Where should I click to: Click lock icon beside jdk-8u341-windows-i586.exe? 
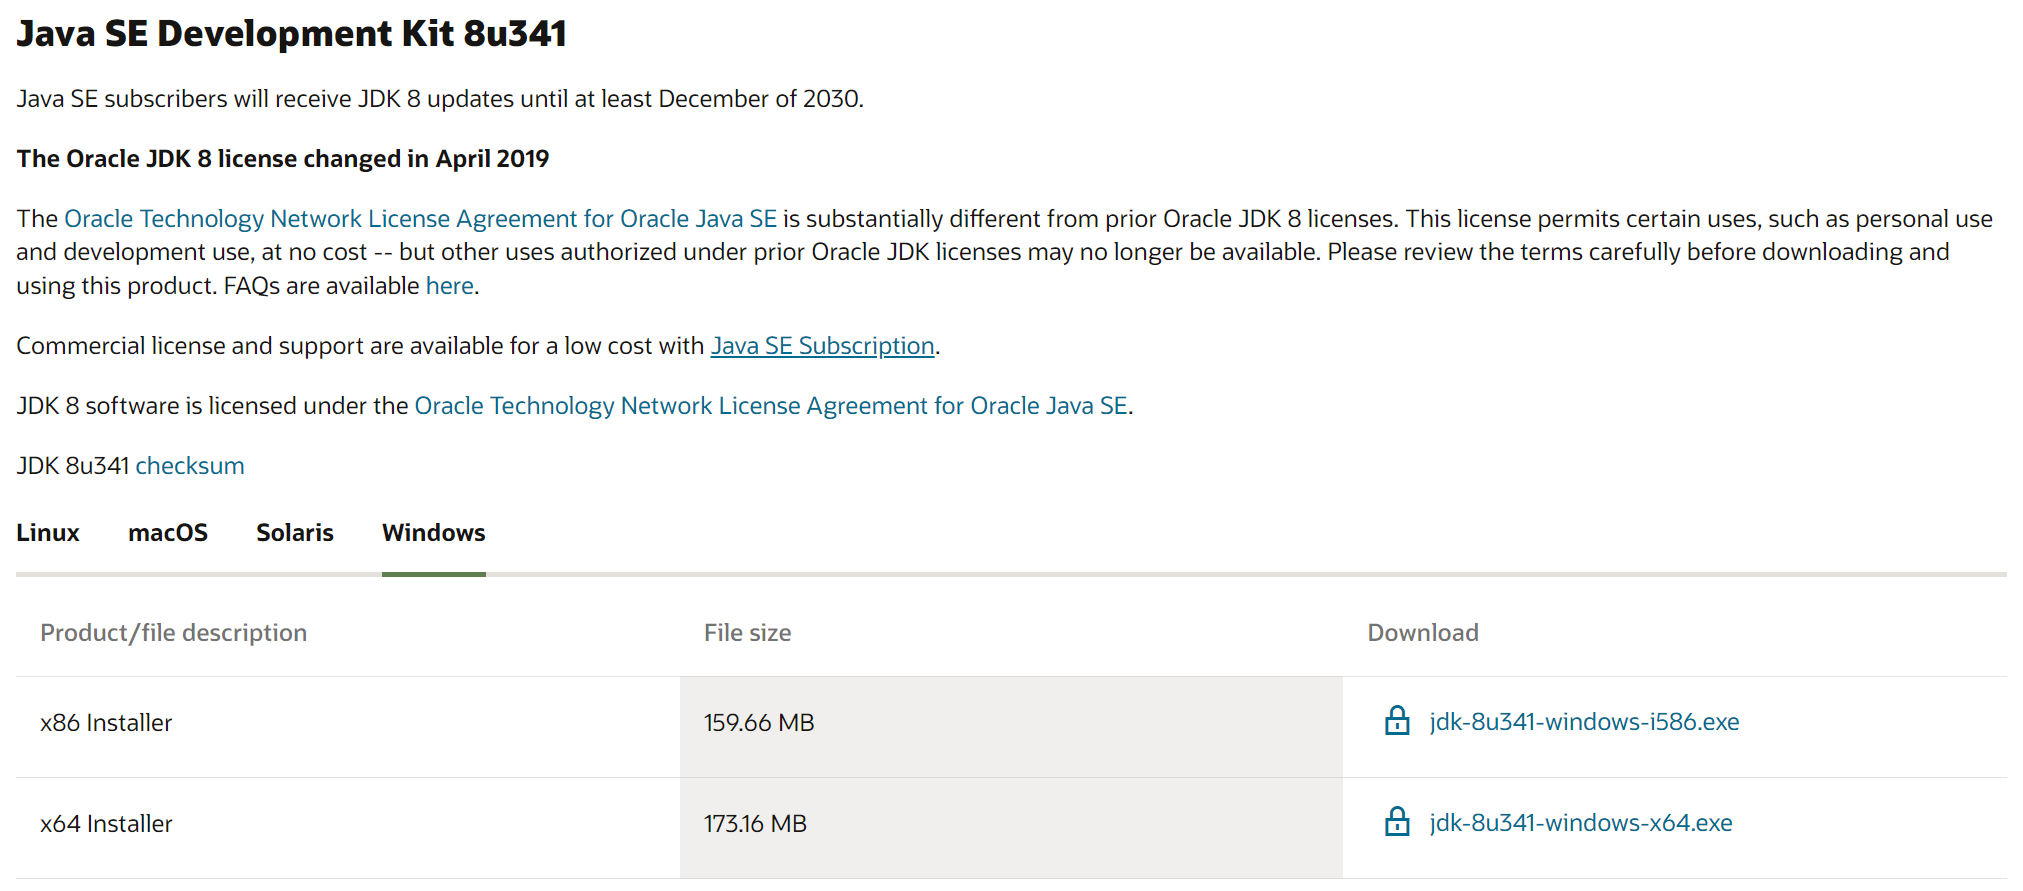[1396, 721]
